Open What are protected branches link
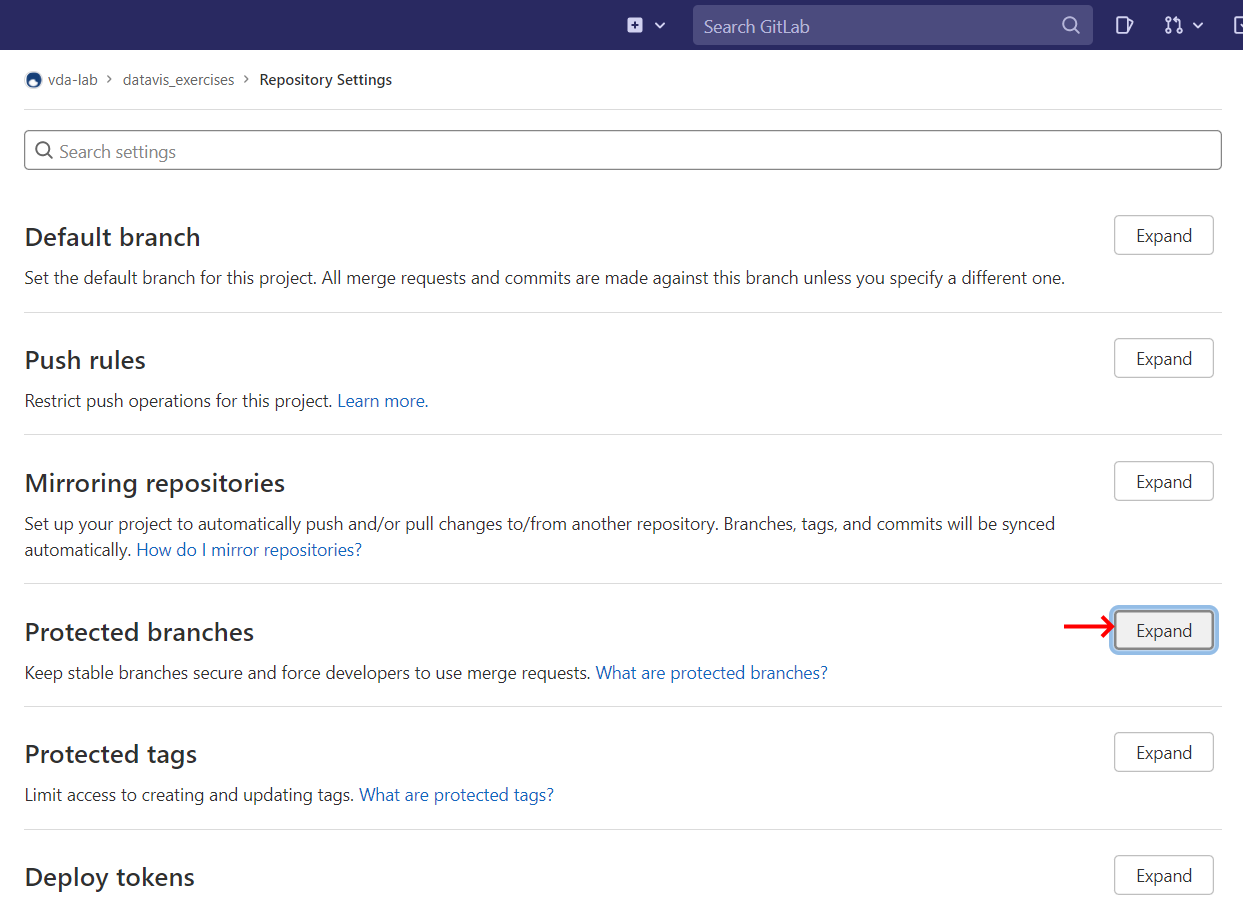Viewport: 1243px width, 901px height. coord(711,673)
